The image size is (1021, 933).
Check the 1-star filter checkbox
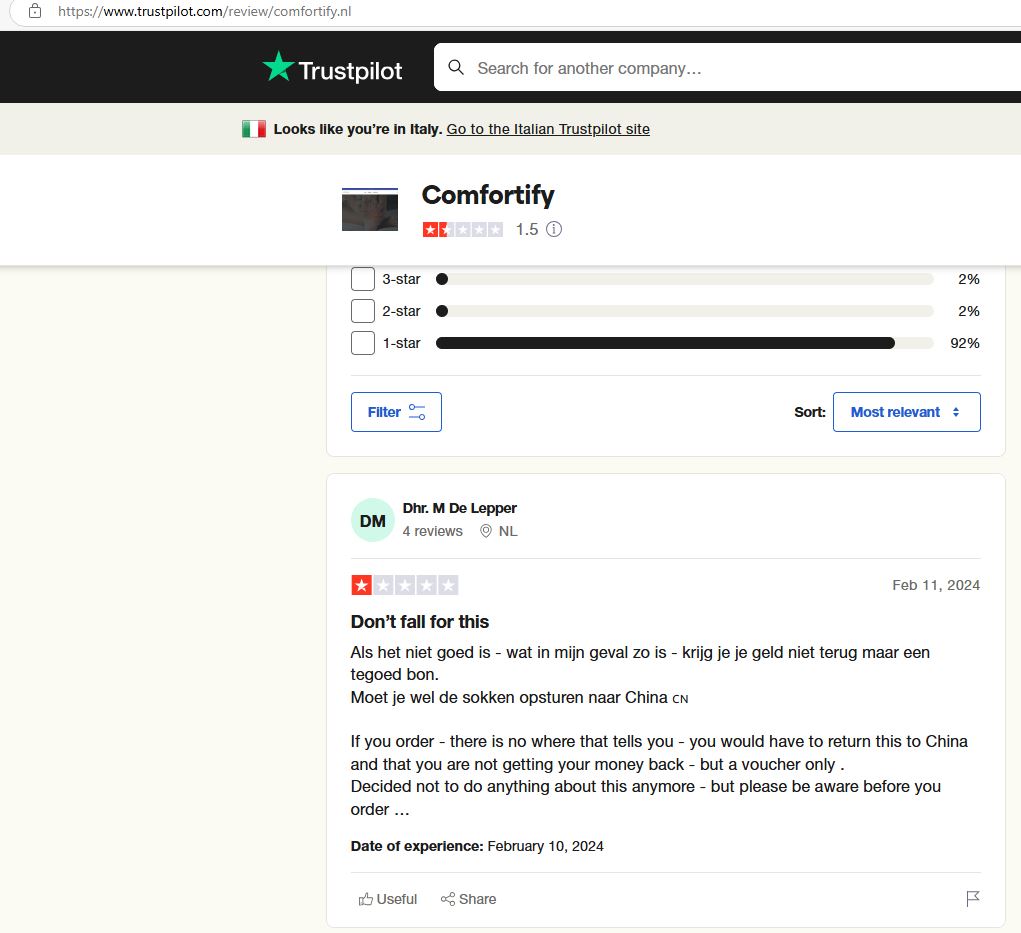(x=363, y=343)
